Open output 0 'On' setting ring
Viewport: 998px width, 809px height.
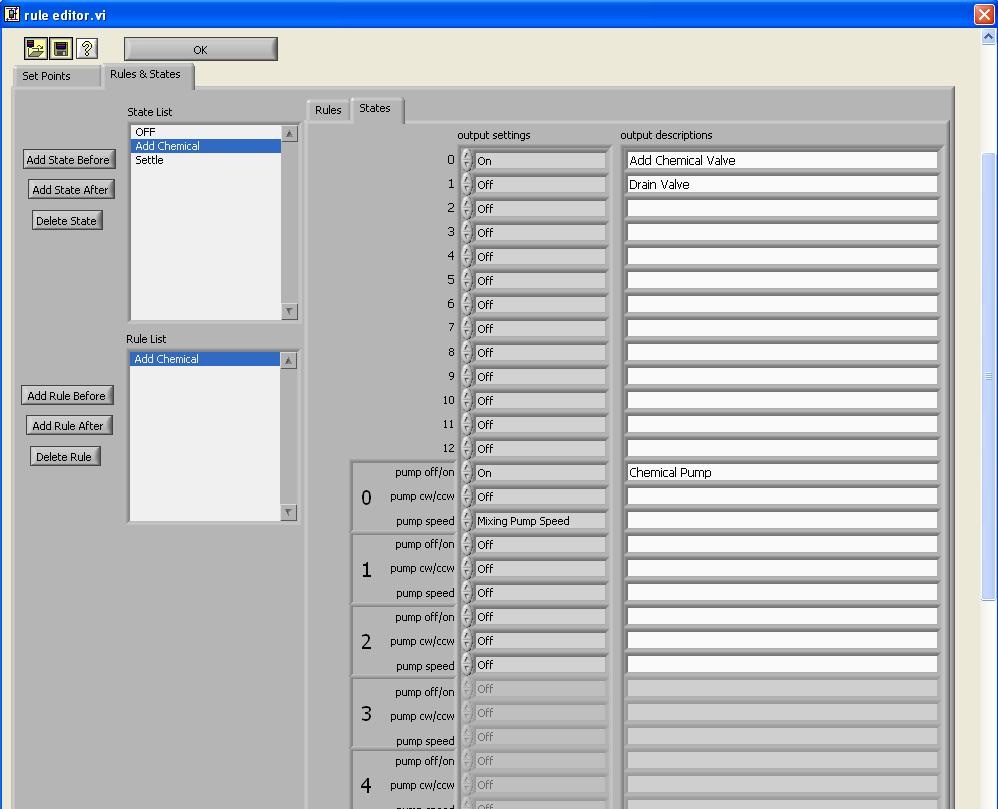click(540, 160)
